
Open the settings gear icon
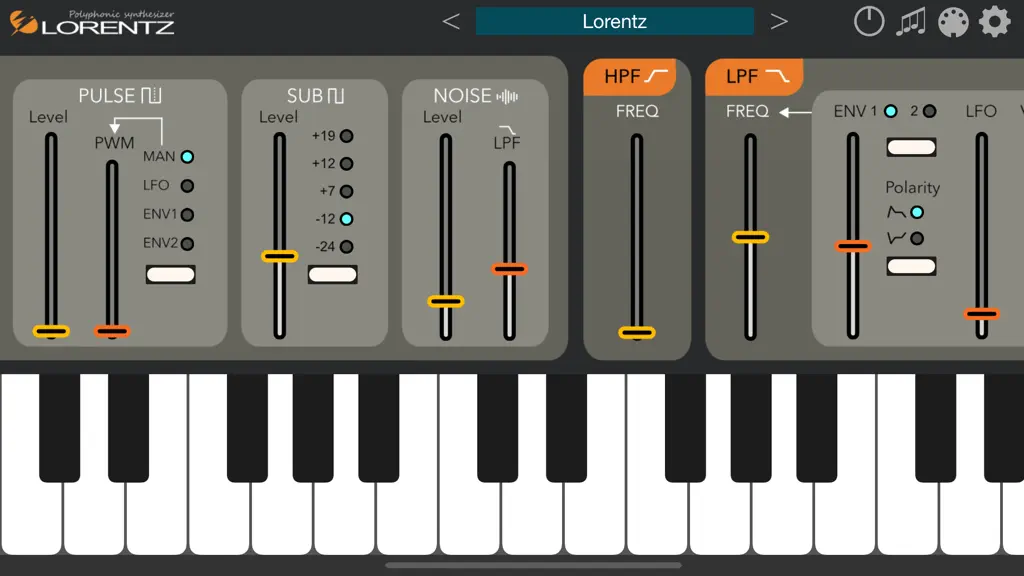[x=995, y=22]
